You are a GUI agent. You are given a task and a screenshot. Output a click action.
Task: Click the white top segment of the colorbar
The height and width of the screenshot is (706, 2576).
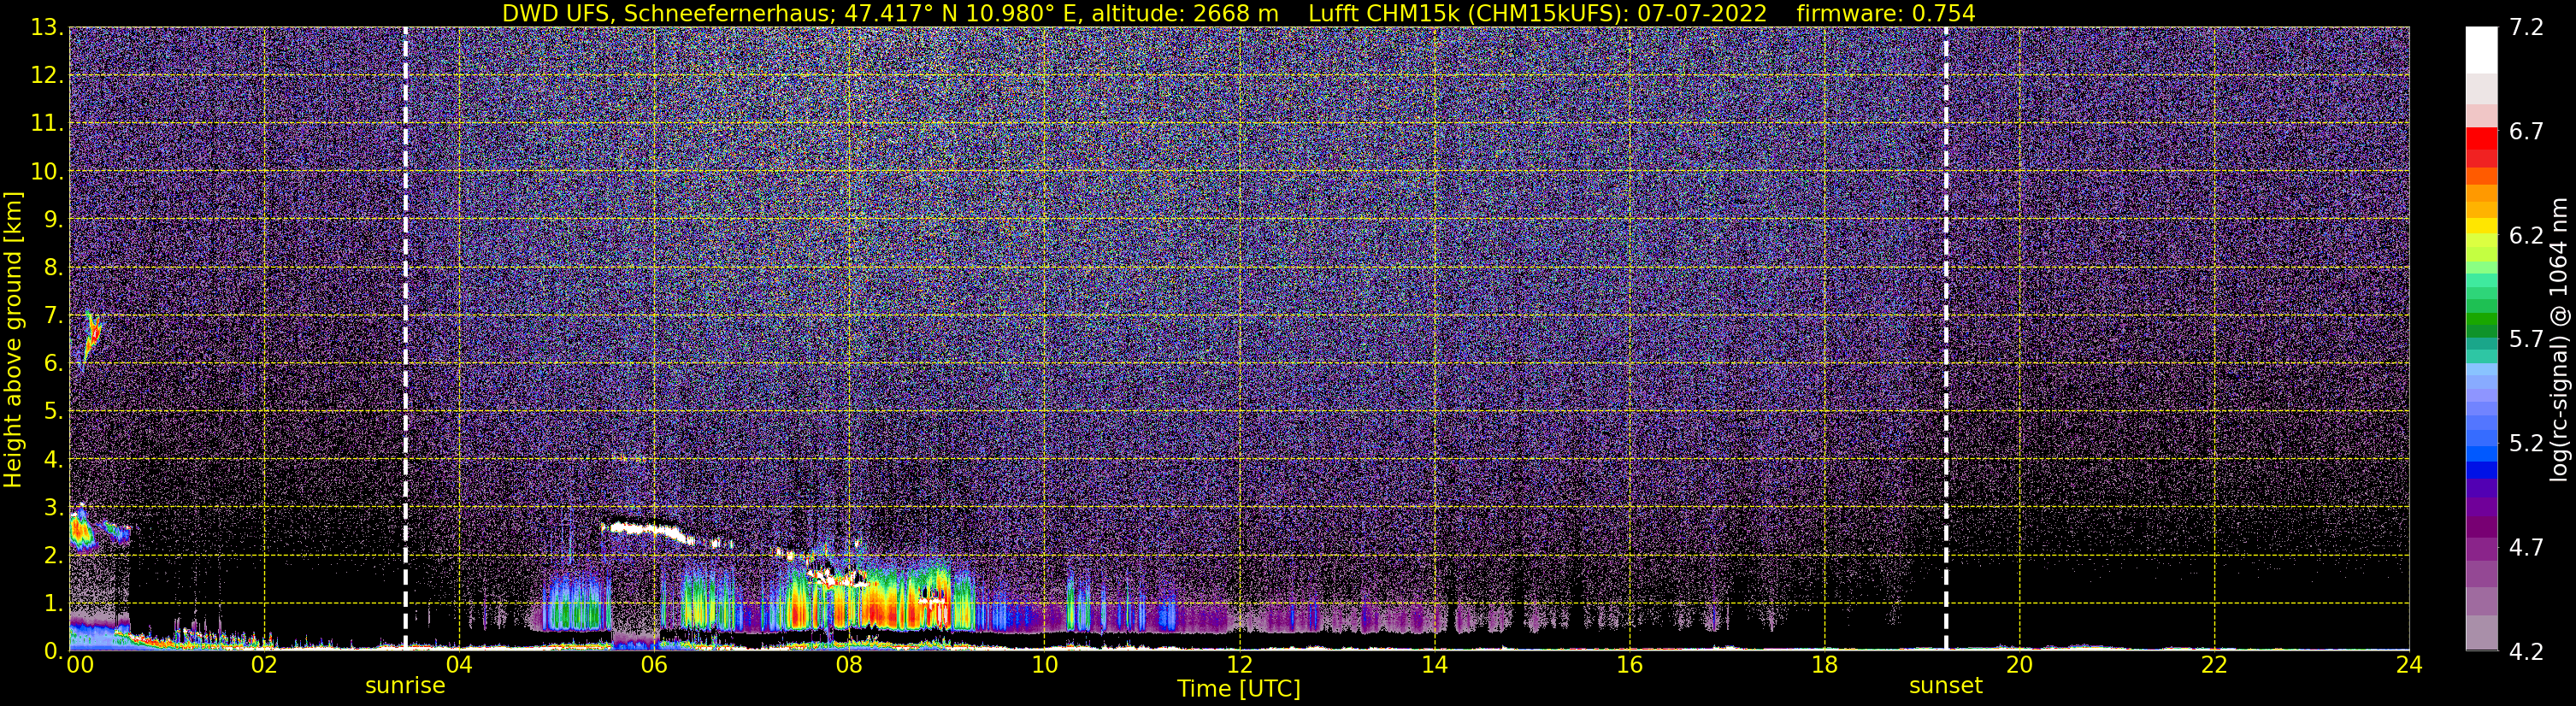[2481, 50]
